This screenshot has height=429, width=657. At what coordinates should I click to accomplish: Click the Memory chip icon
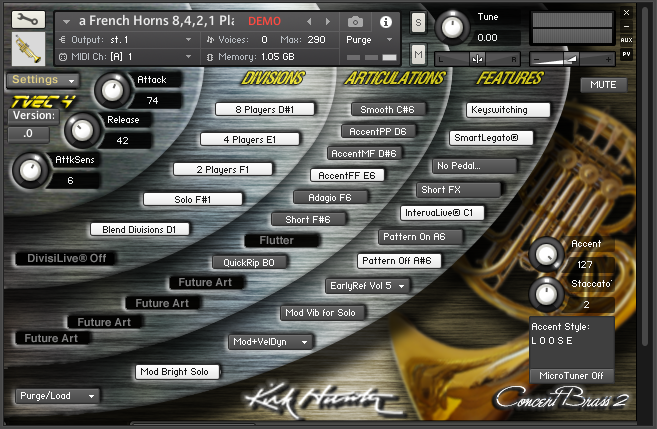[210, 57]
